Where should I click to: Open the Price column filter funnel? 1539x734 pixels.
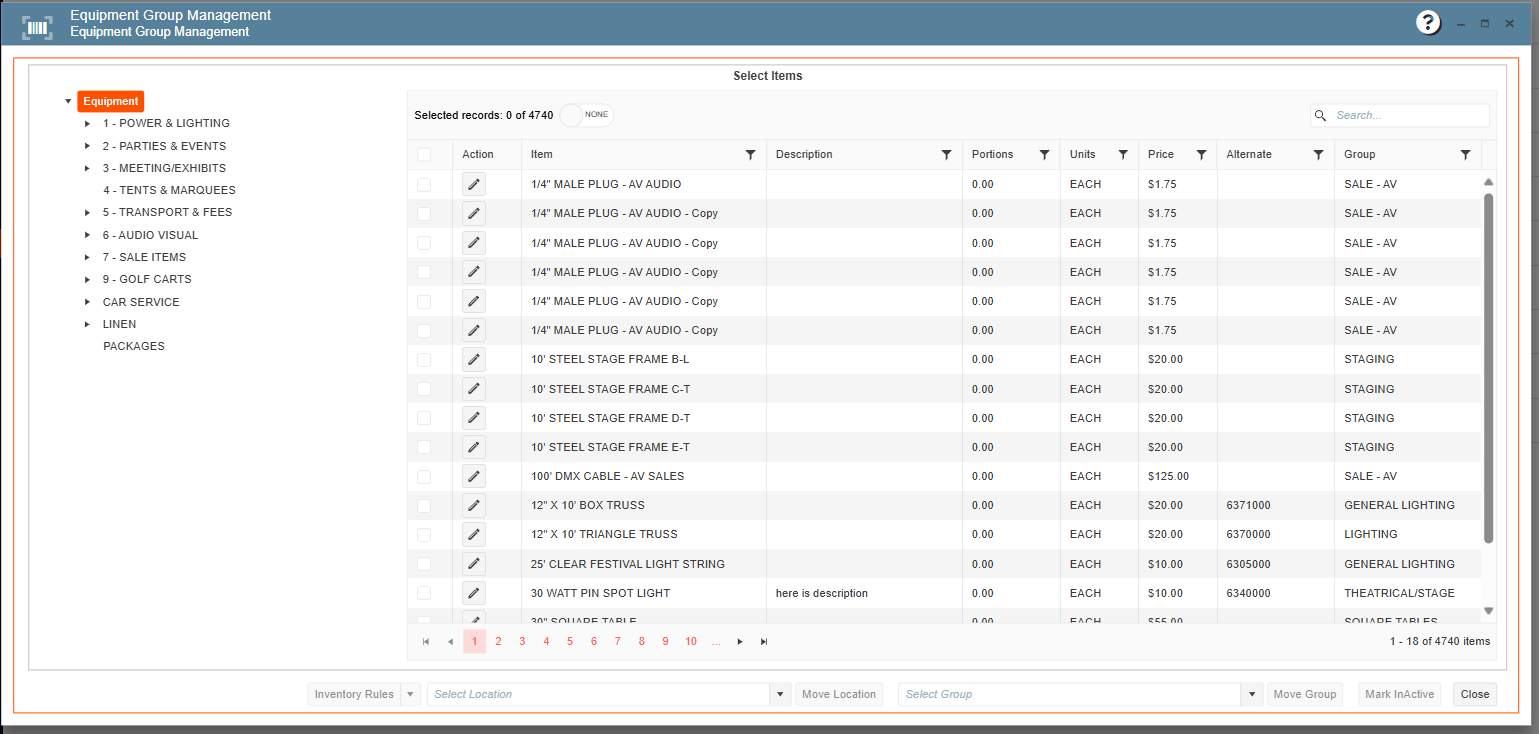pyautogui.click(x=1200, y=155)
